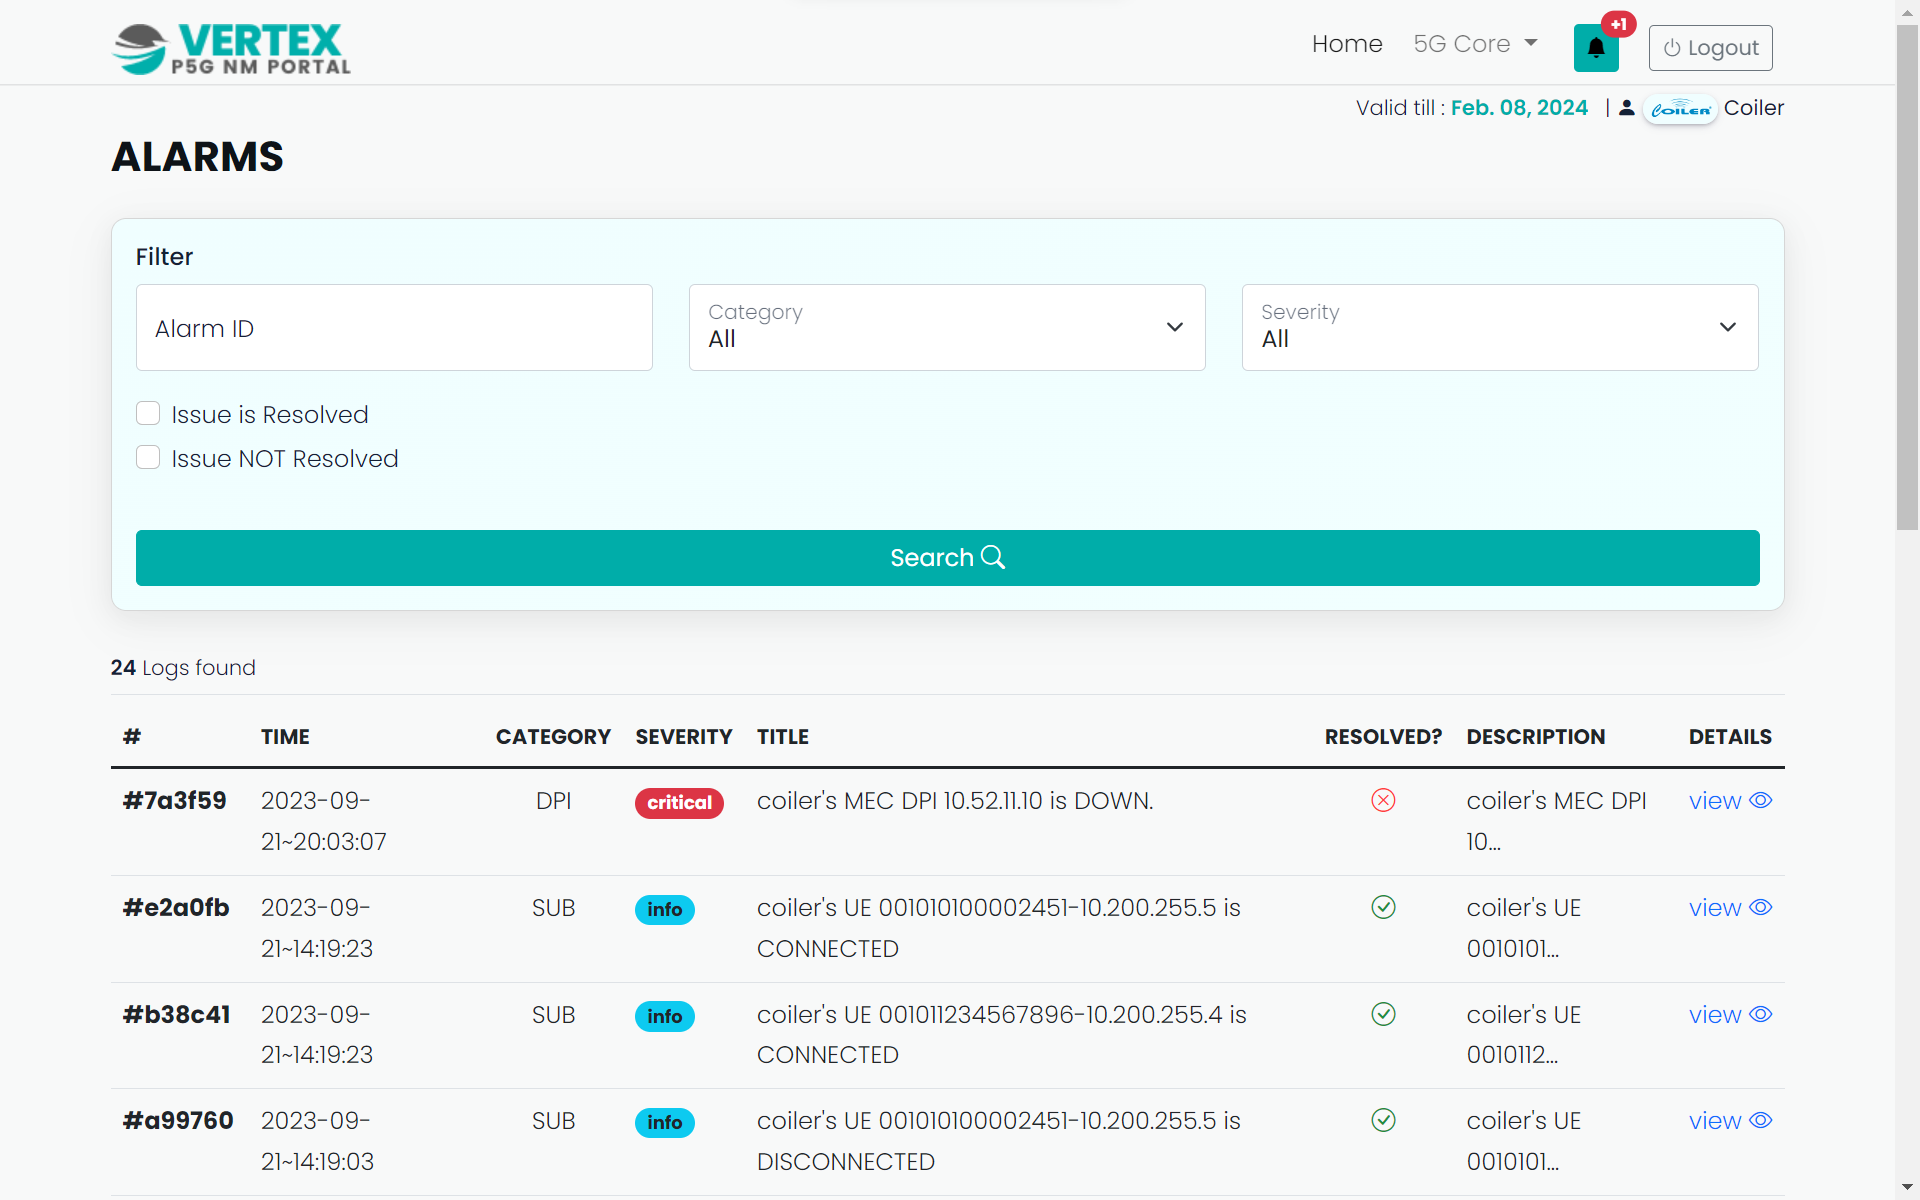1920x1200 pixels.
Task: Click the resolved checkmark icon for alarm #e2a0fb
Action: pyautogui.click(x=1383, y=907)
